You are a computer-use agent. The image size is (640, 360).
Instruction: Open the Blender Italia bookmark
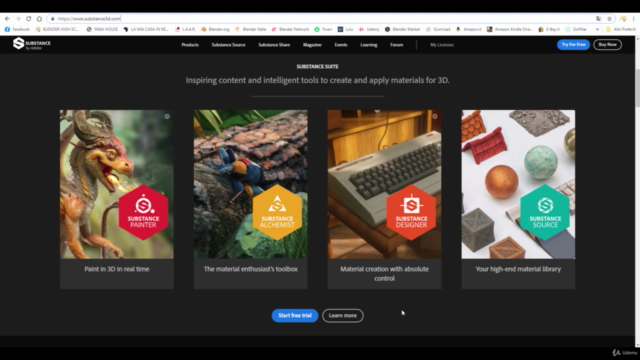tap(251, 29)
